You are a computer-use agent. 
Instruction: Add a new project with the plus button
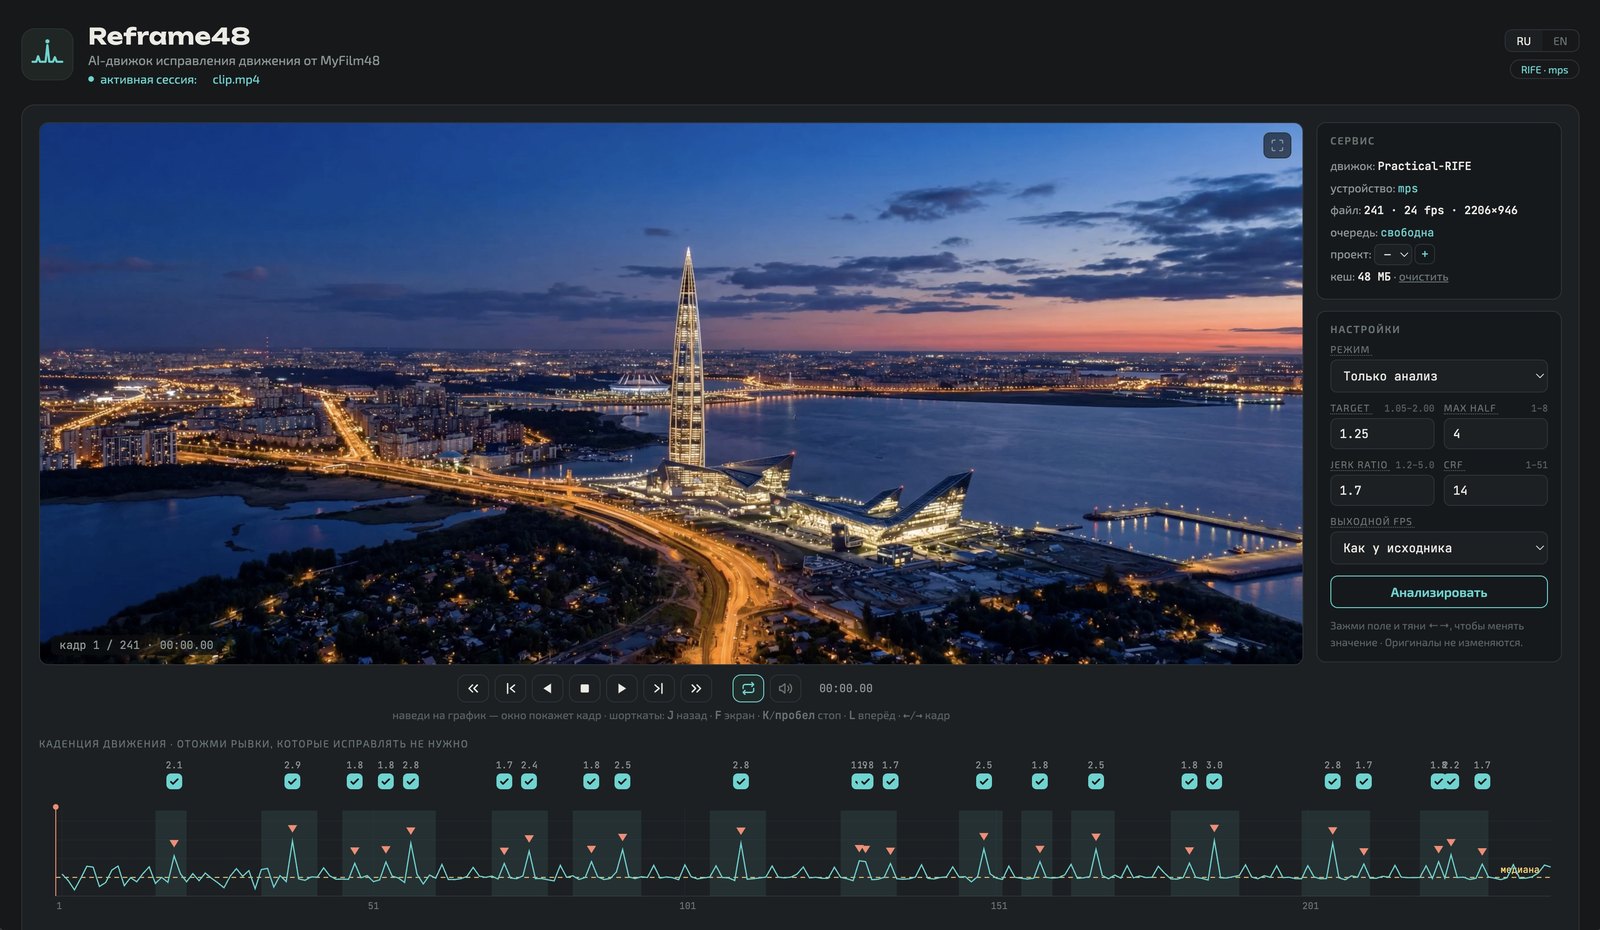1425,254
